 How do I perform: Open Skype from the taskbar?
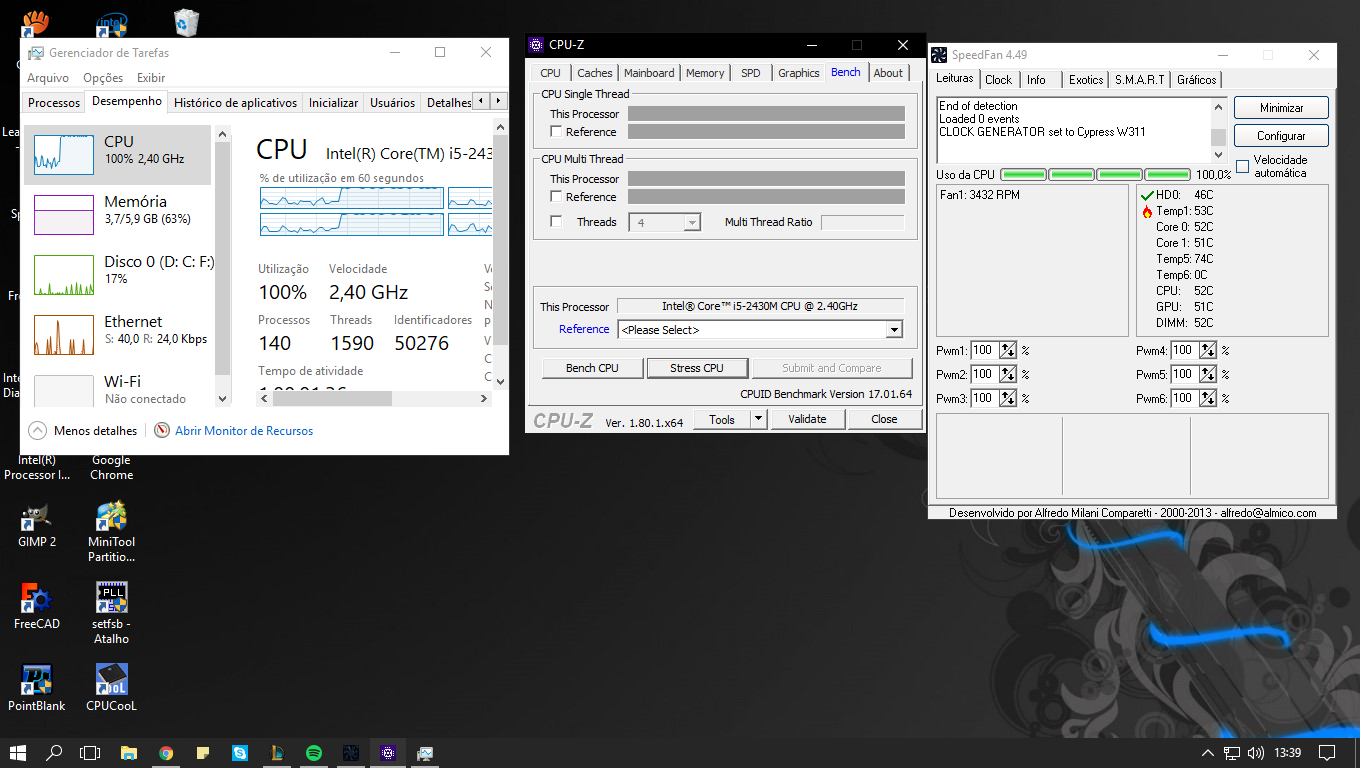(x=240, y=753)
